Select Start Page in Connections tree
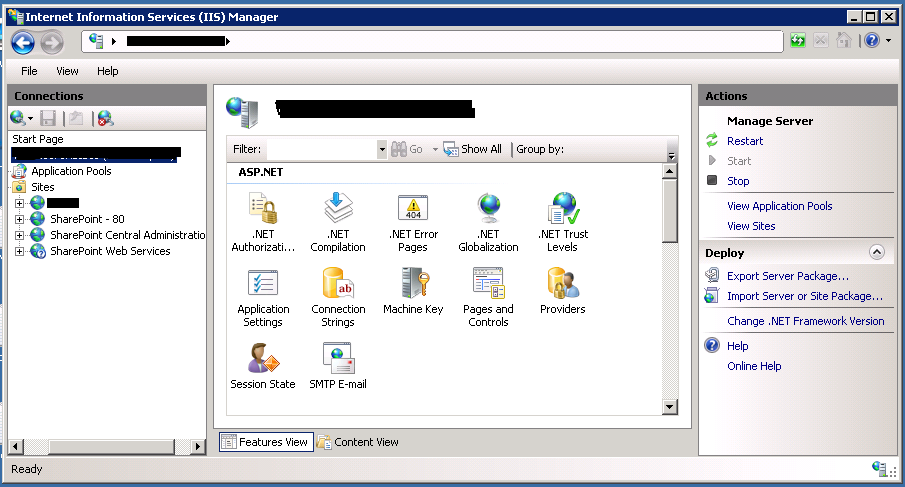The image size is (905, 487). (38, 139)
